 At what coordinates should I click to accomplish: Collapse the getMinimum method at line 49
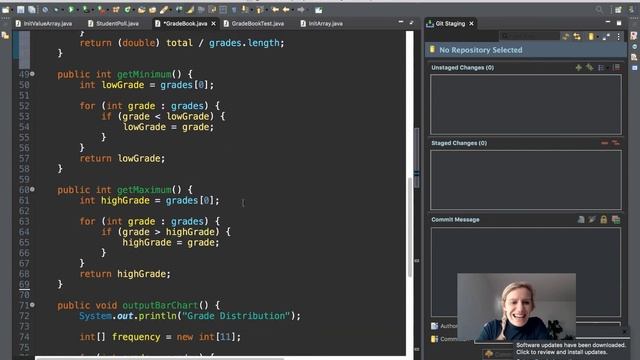pyautogui.click(x=32, y=74)
